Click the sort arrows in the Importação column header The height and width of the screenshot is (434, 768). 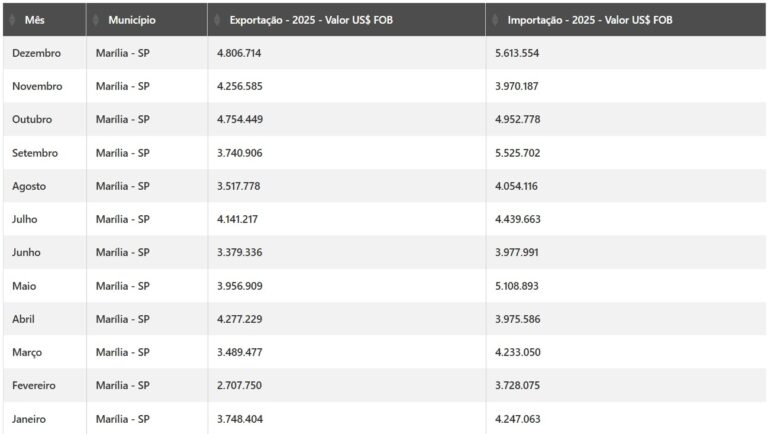(495, 20)
